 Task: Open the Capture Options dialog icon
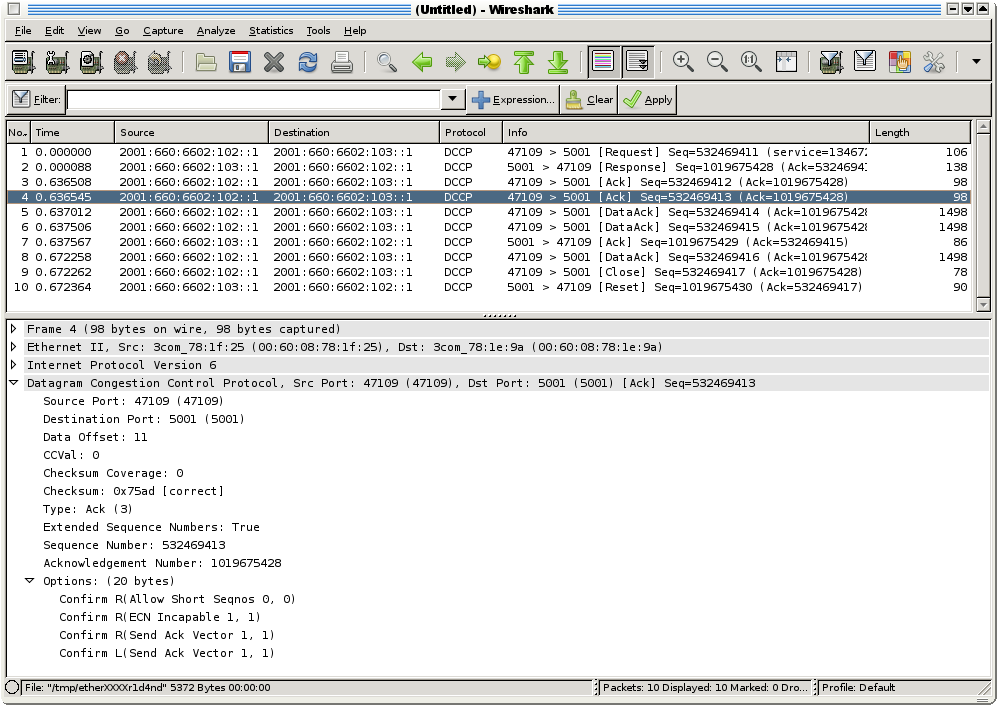point(56,61)
